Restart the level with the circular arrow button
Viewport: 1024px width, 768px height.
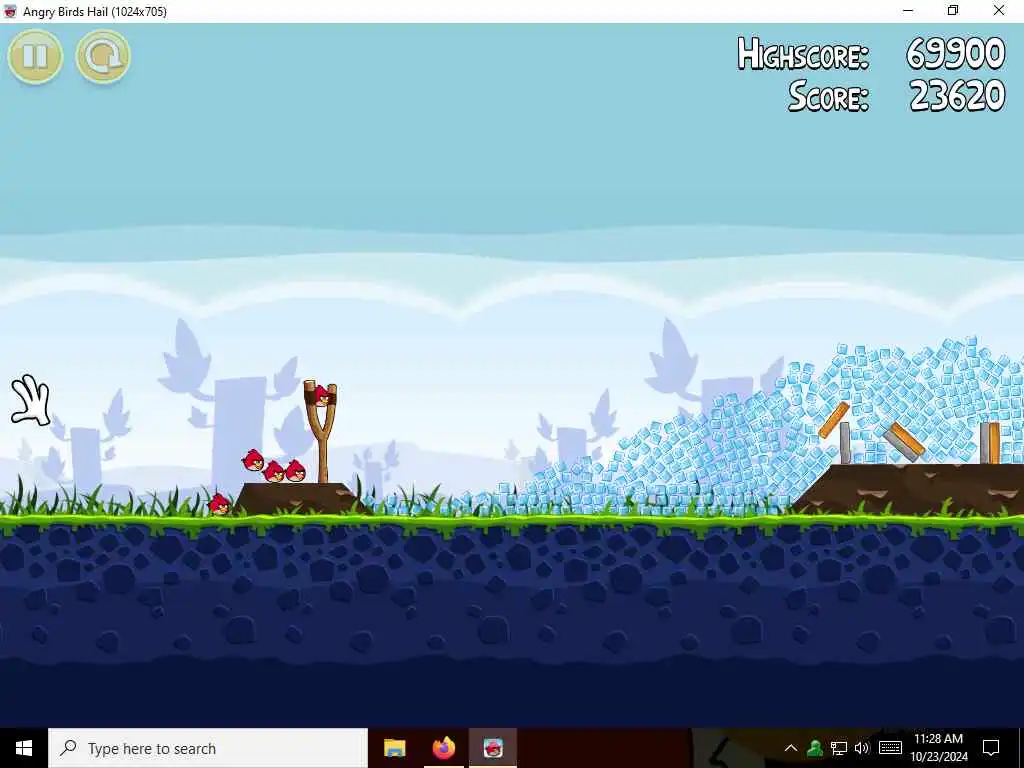pyautogui.click(x=103, y=57)
